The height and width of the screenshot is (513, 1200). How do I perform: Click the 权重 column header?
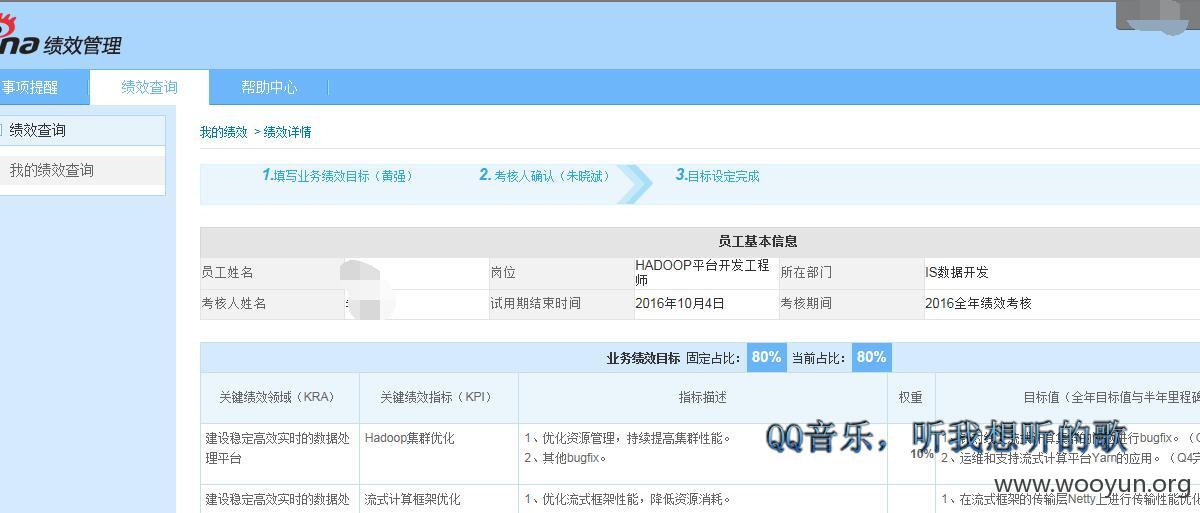[x=910, y=397]
